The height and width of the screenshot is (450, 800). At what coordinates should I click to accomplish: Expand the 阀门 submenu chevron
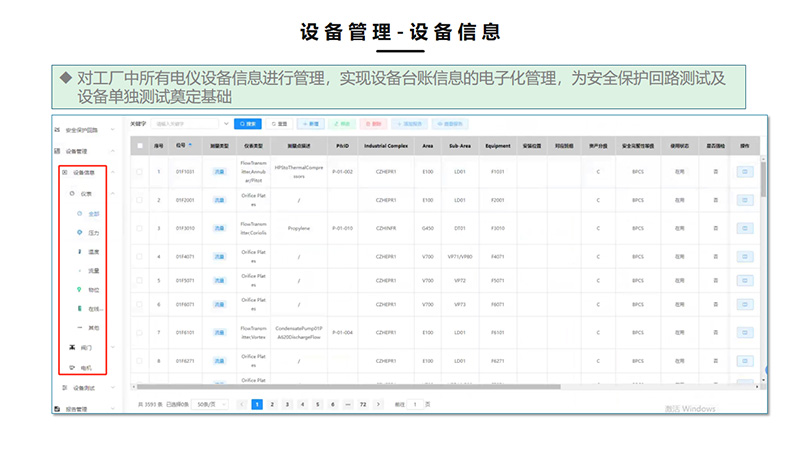(x=113, y=347)
